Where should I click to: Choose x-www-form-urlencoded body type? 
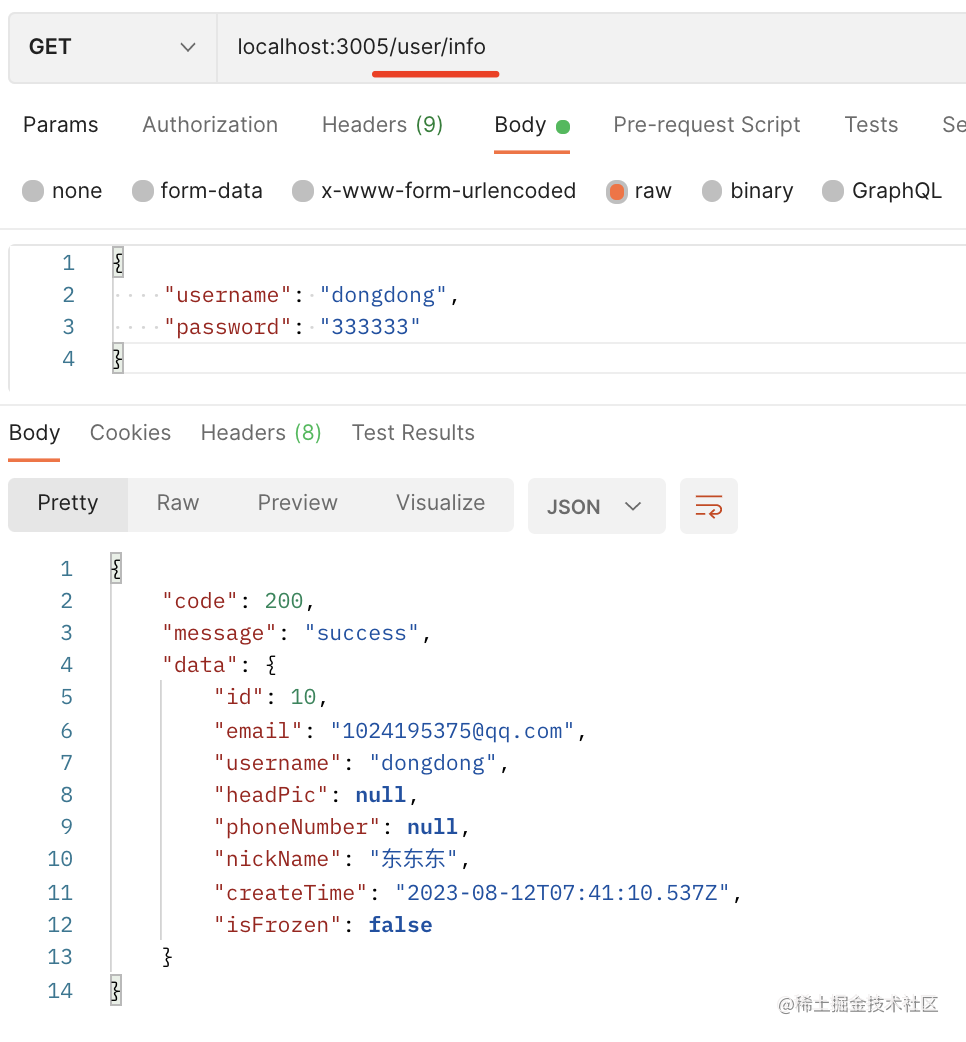pos(303,191)
